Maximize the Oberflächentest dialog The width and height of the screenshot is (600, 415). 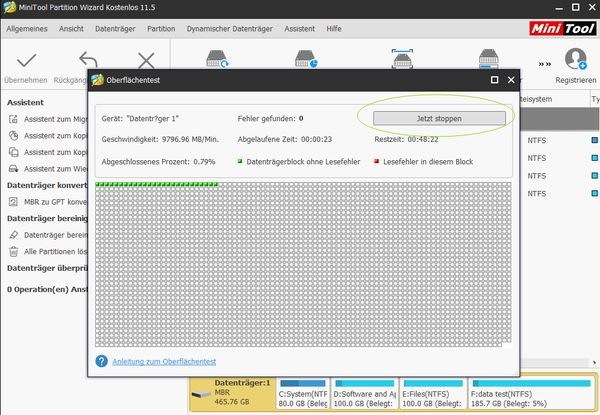point(494,79)
